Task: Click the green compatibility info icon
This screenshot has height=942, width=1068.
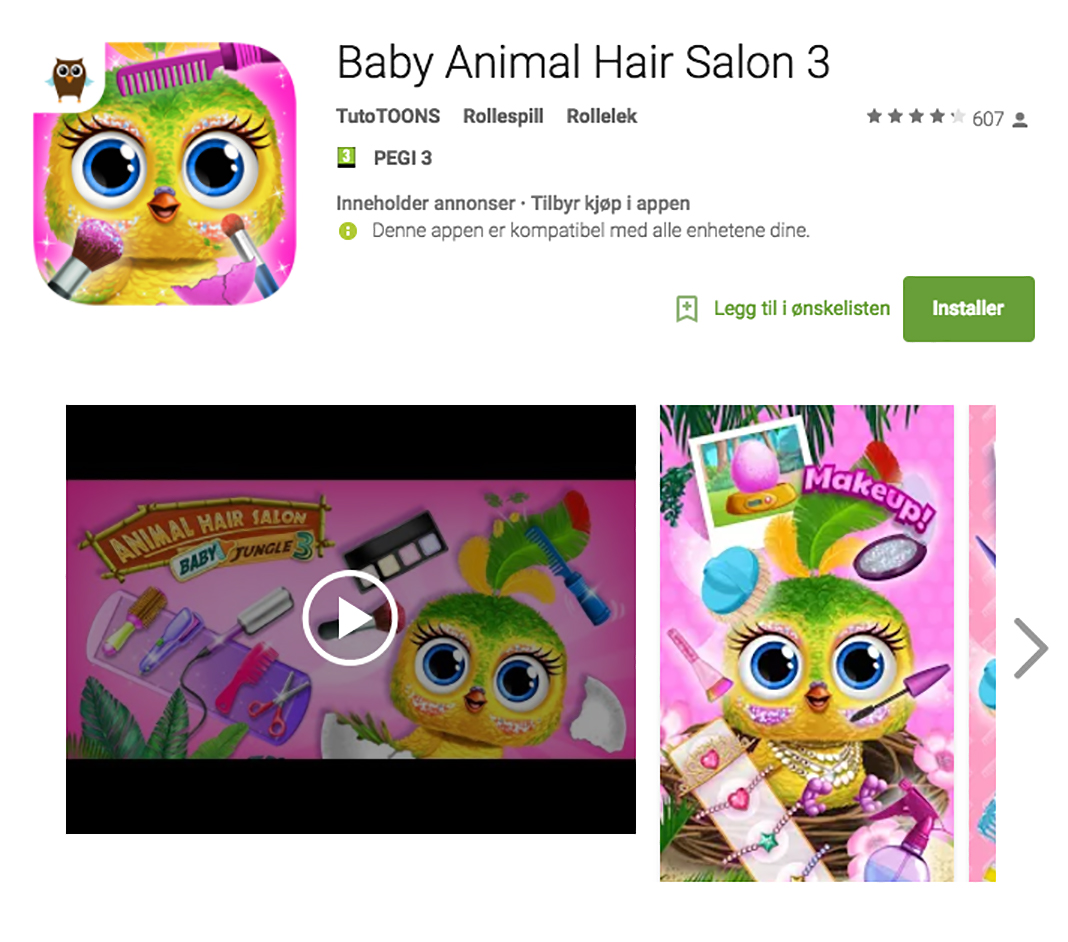Action: (347, 231)
